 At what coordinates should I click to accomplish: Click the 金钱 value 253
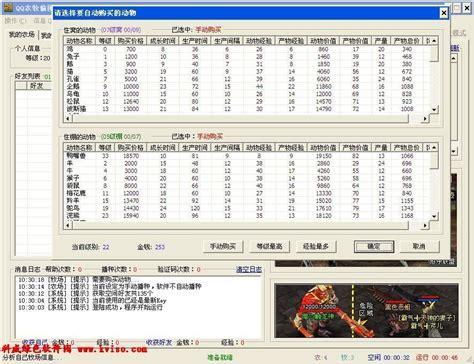(x=160, y=247)
